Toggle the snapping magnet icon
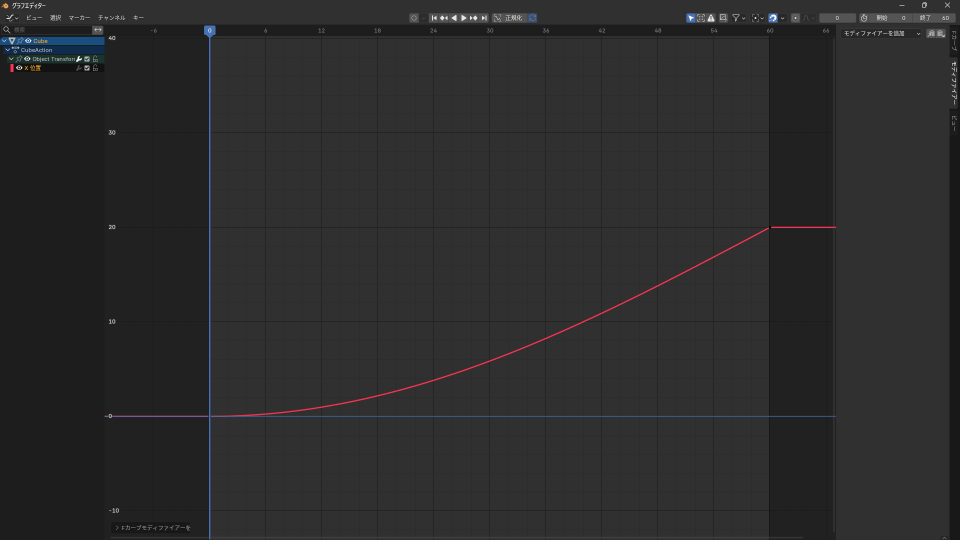 772,18
